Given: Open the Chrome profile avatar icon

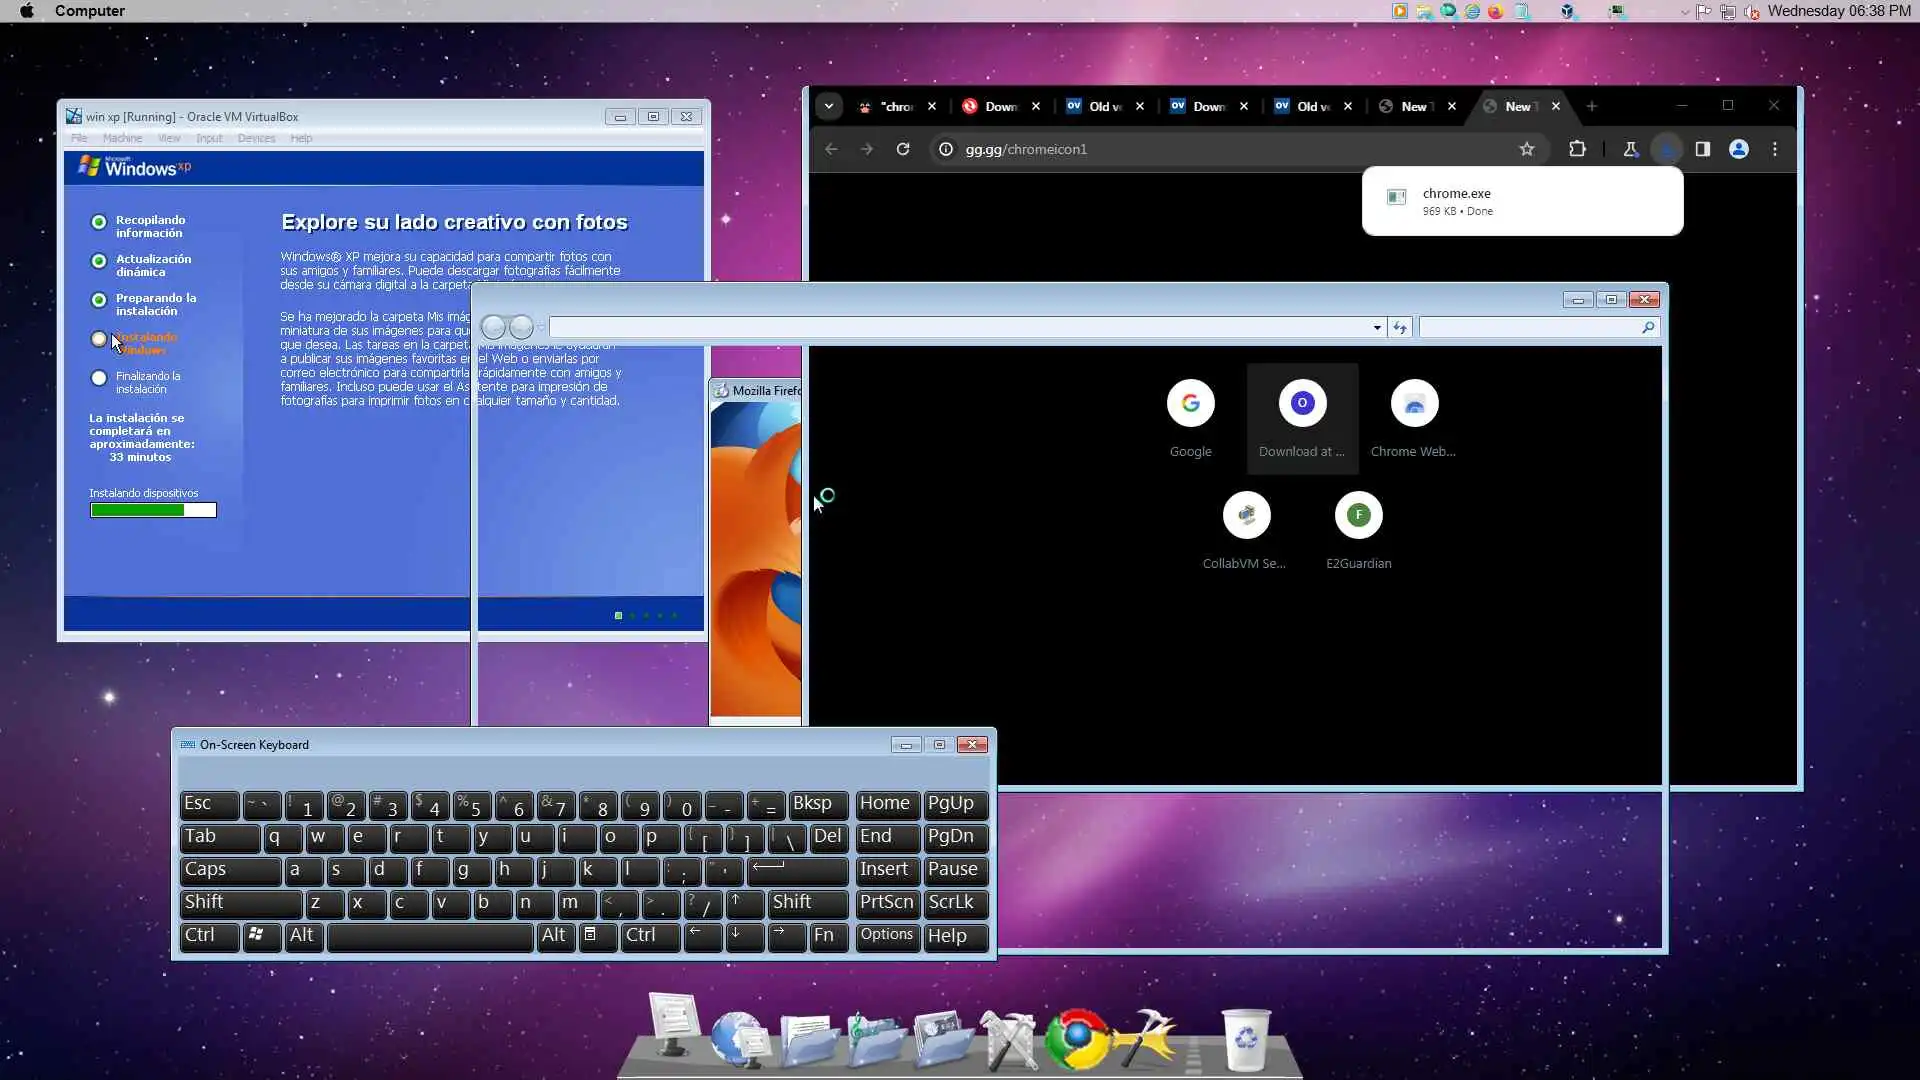Looking at the screenshot, I should click(1739, 149).
